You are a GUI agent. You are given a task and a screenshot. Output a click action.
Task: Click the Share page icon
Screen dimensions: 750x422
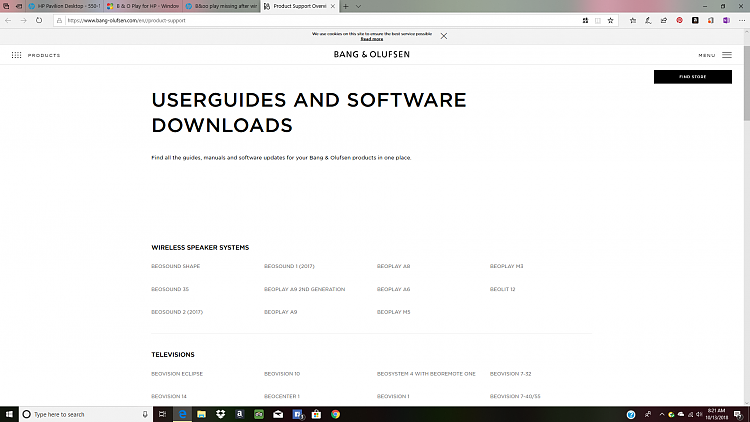click(664, 21)
